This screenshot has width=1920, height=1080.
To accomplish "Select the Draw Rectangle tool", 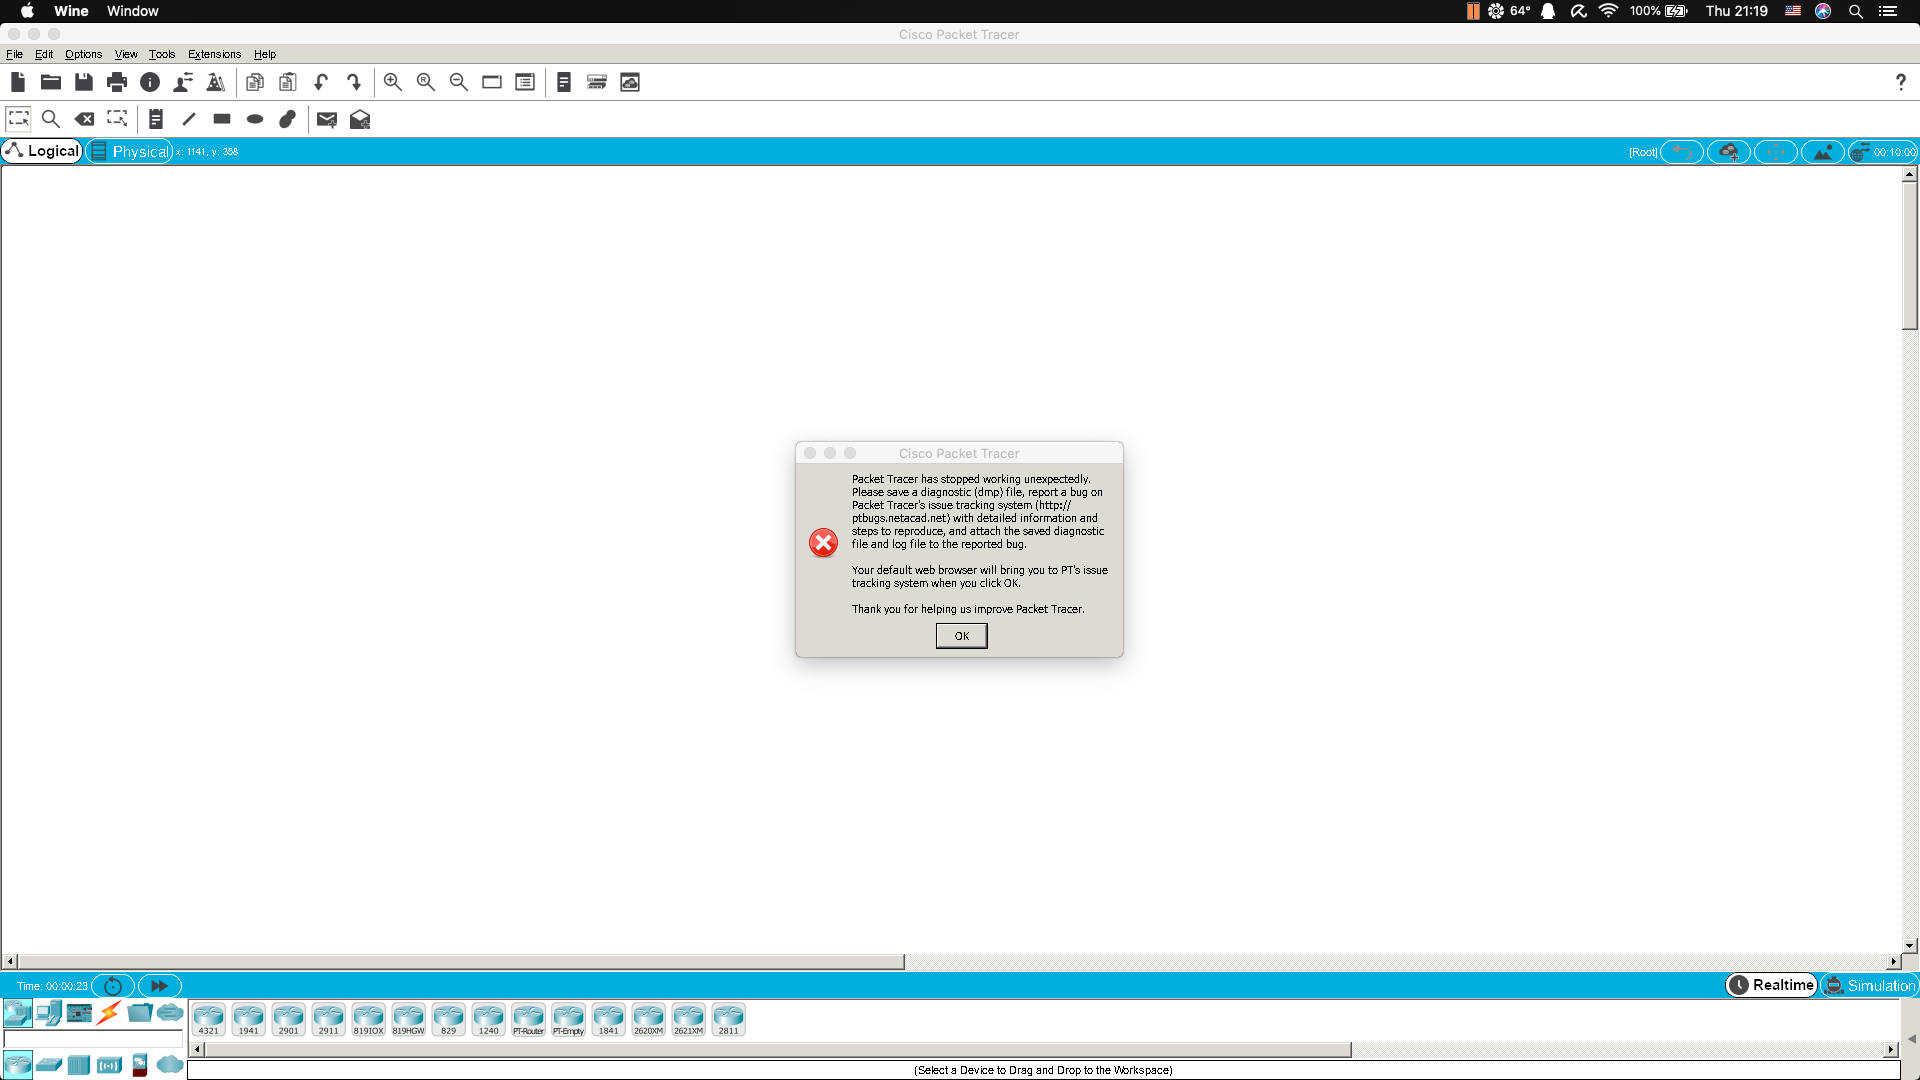I will pos(222,119).
